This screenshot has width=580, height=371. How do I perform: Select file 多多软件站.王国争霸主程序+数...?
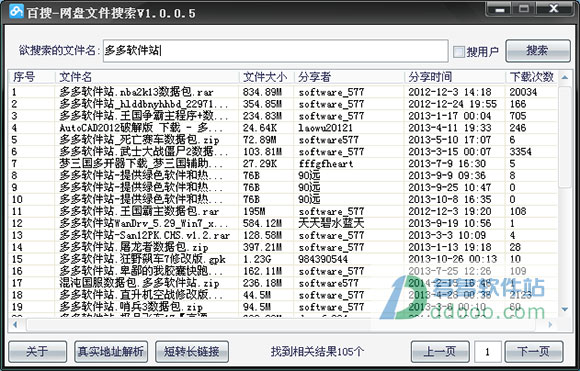144,116
